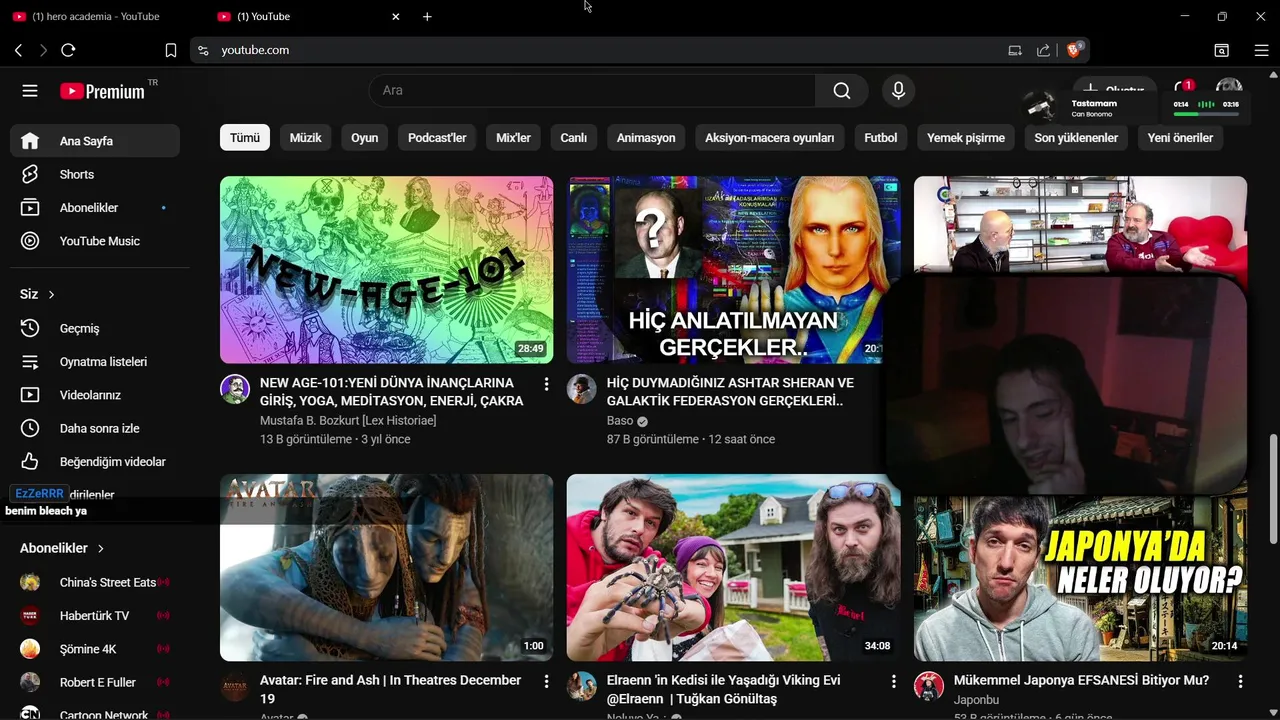Open the Brave Shields lion icon
This screenshot has width=1280, height=720.
pos(1074,49)
